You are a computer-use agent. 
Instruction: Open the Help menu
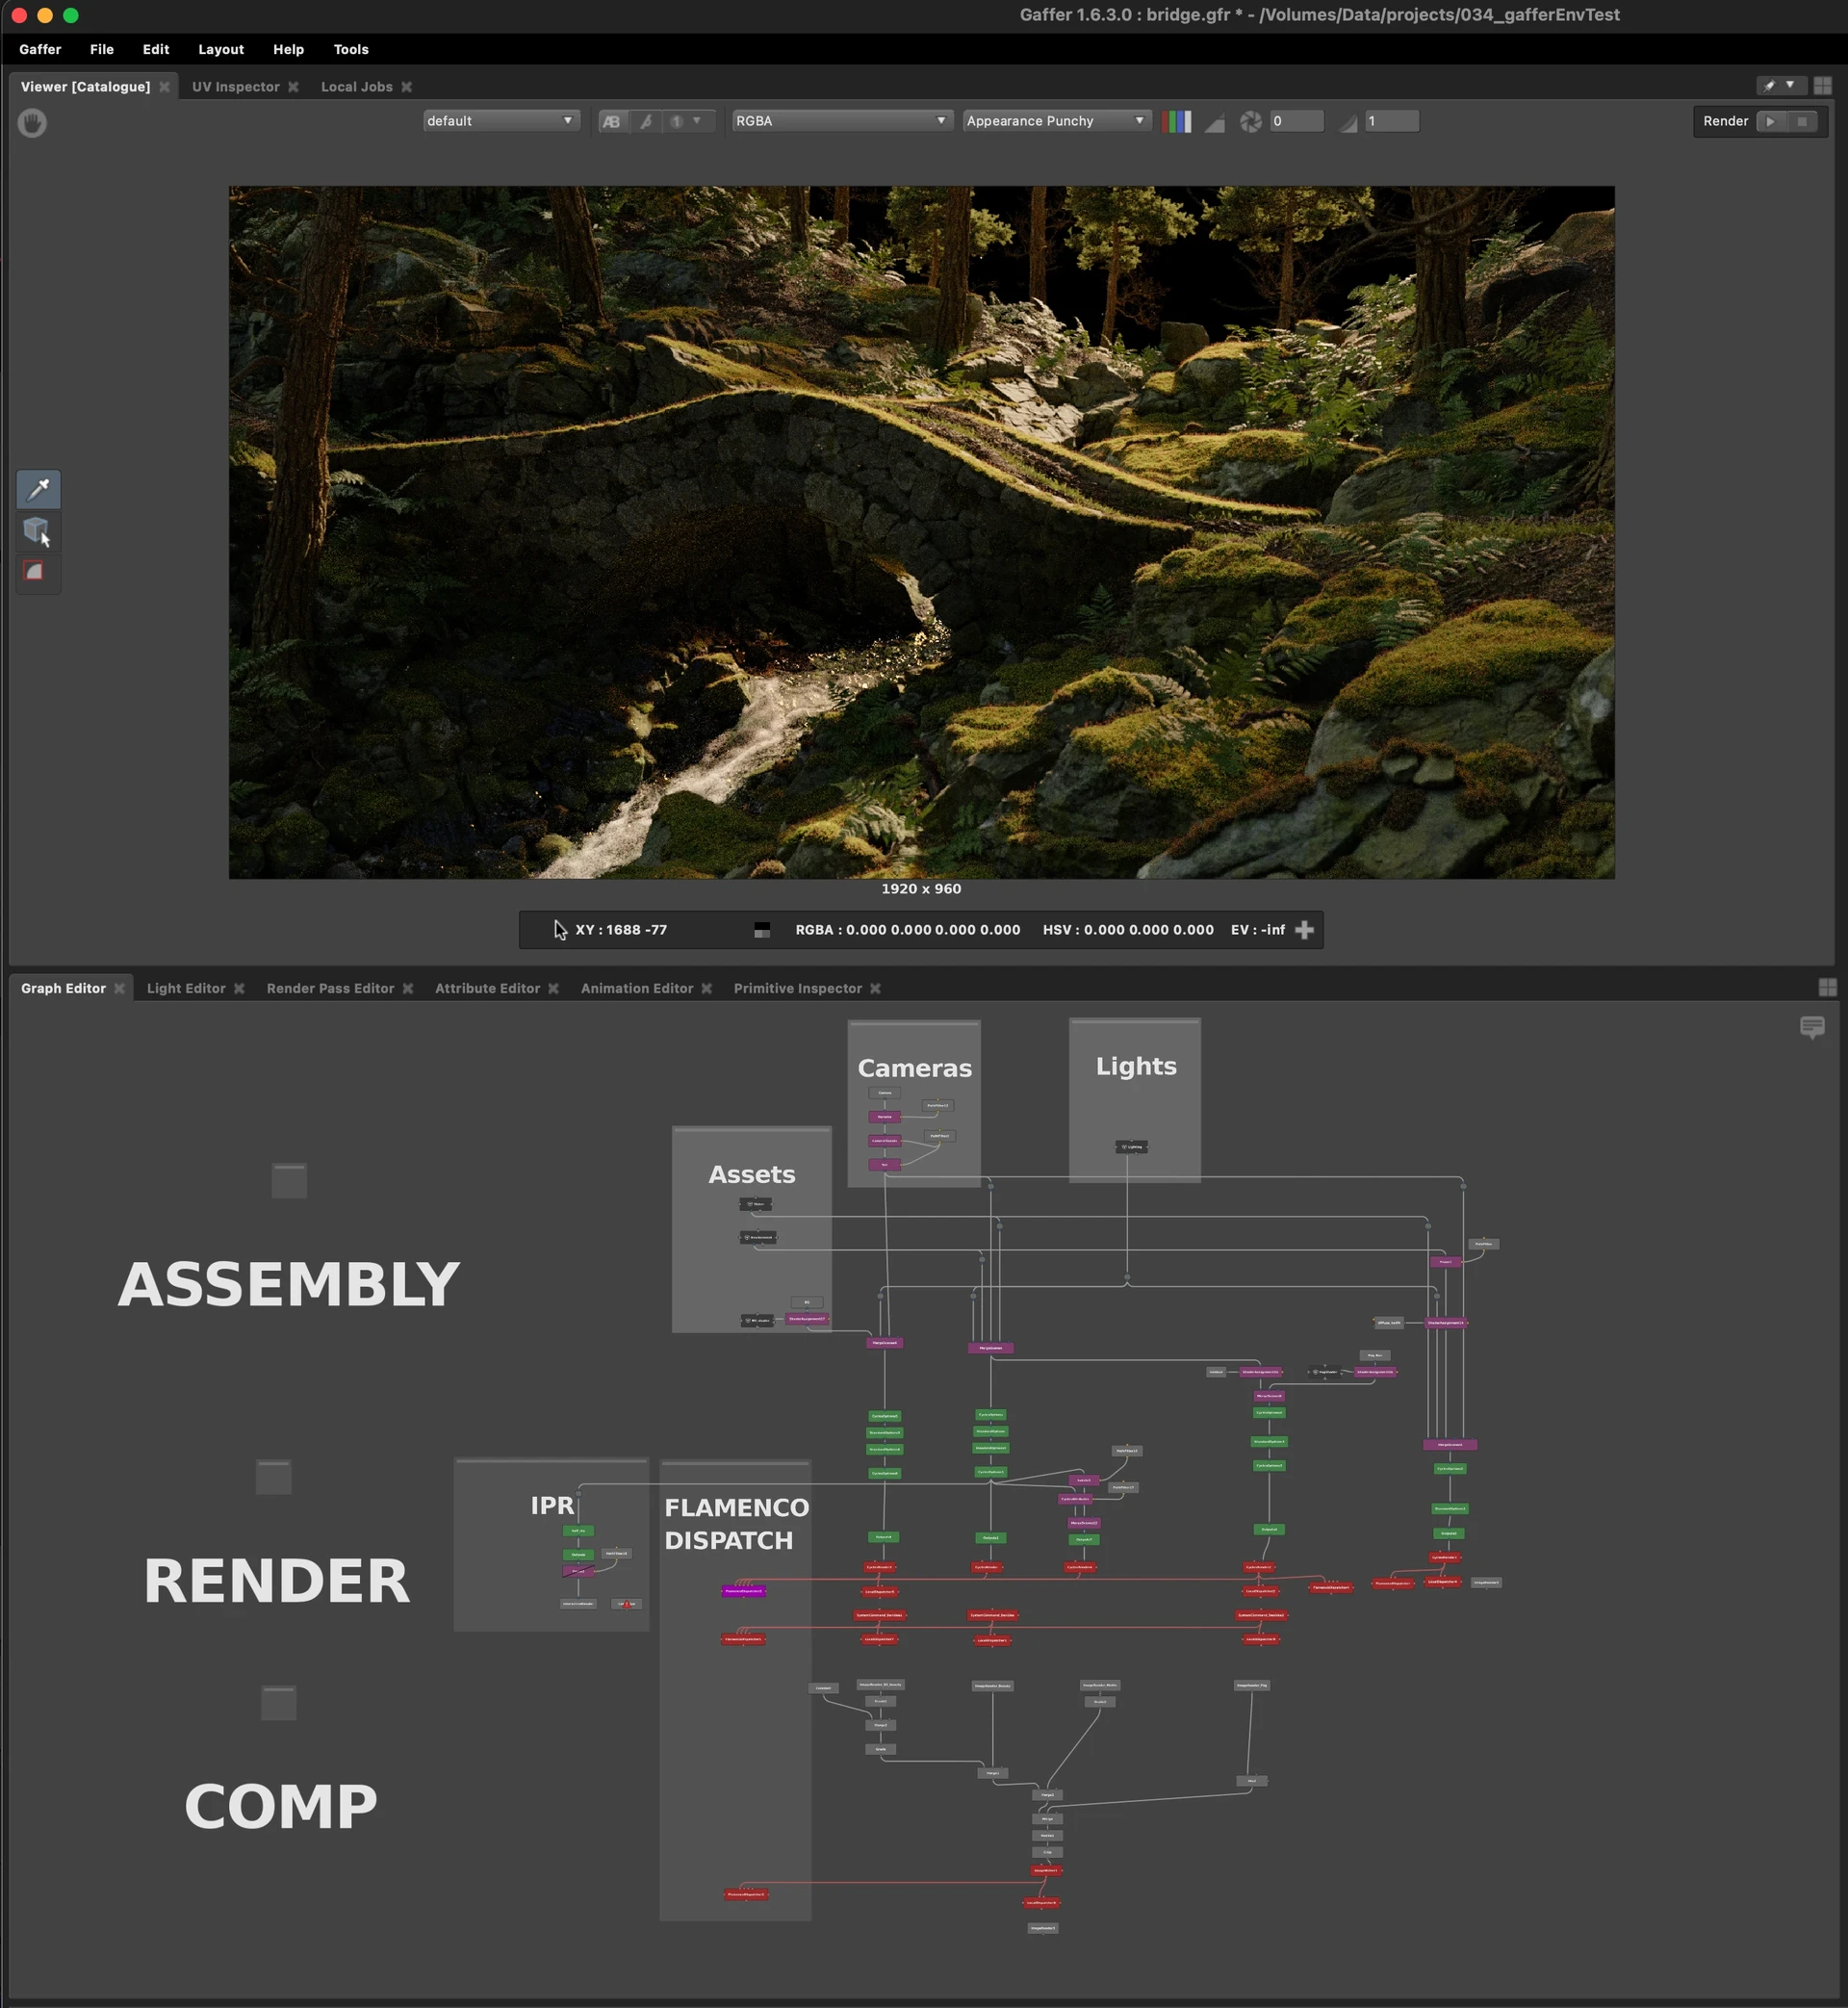tap(289, 49)
